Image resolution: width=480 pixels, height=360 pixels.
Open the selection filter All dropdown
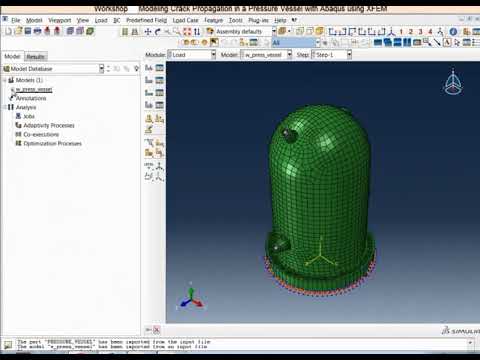point(296,43)
